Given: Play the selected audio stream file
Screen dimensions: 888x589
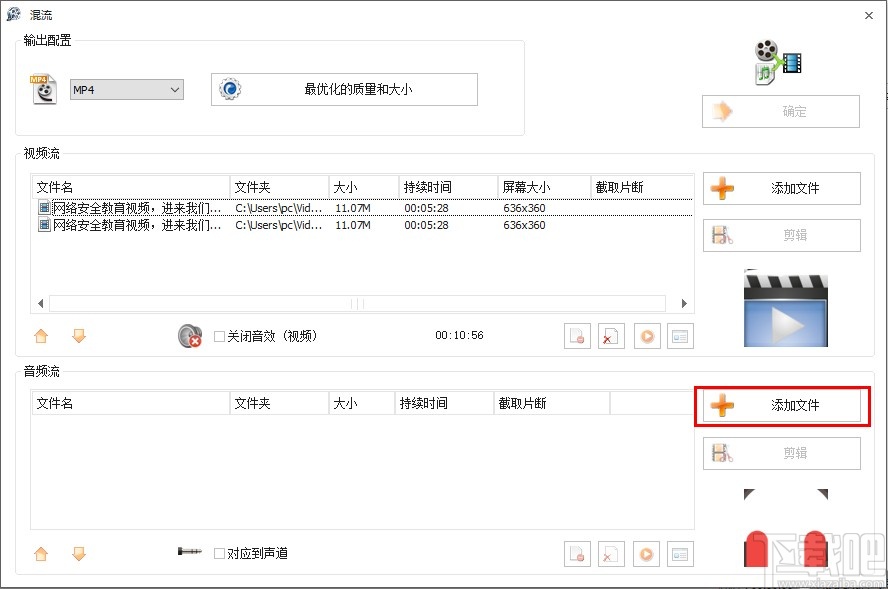Looking at the screenshot, I should [647, 554].
